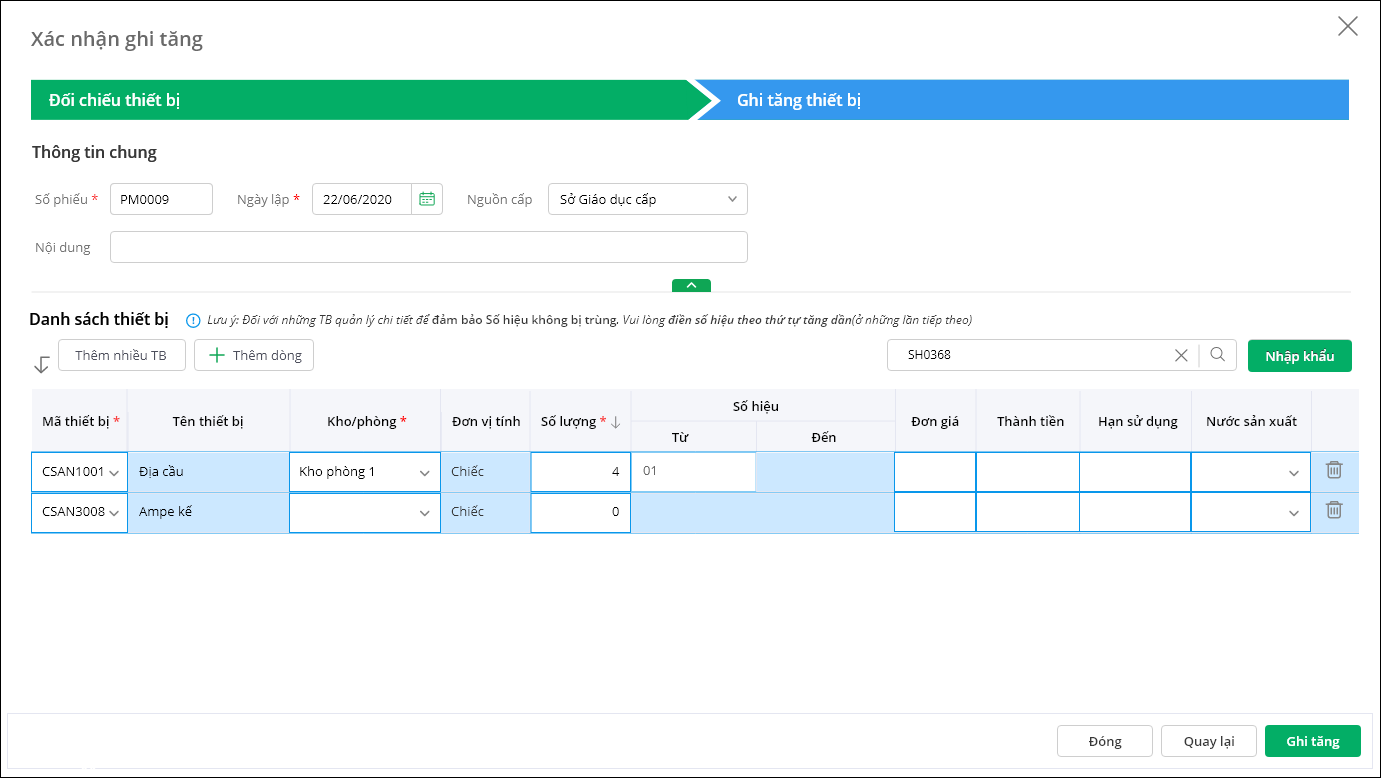
Task: Expand the Kho phòng 1 dropdown
Action: click(424, 472)
